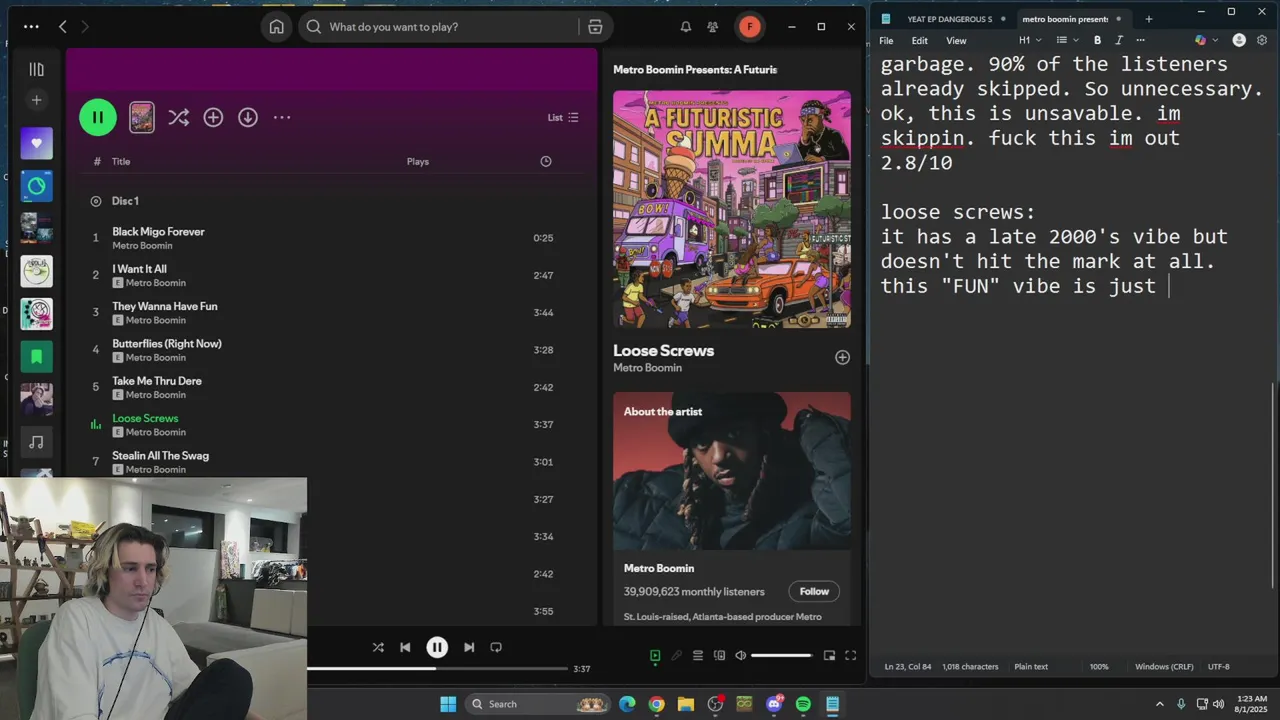Open Notepad File menu
The image size is (1280, 720).
pyautogui.click(x=886, y=41)
